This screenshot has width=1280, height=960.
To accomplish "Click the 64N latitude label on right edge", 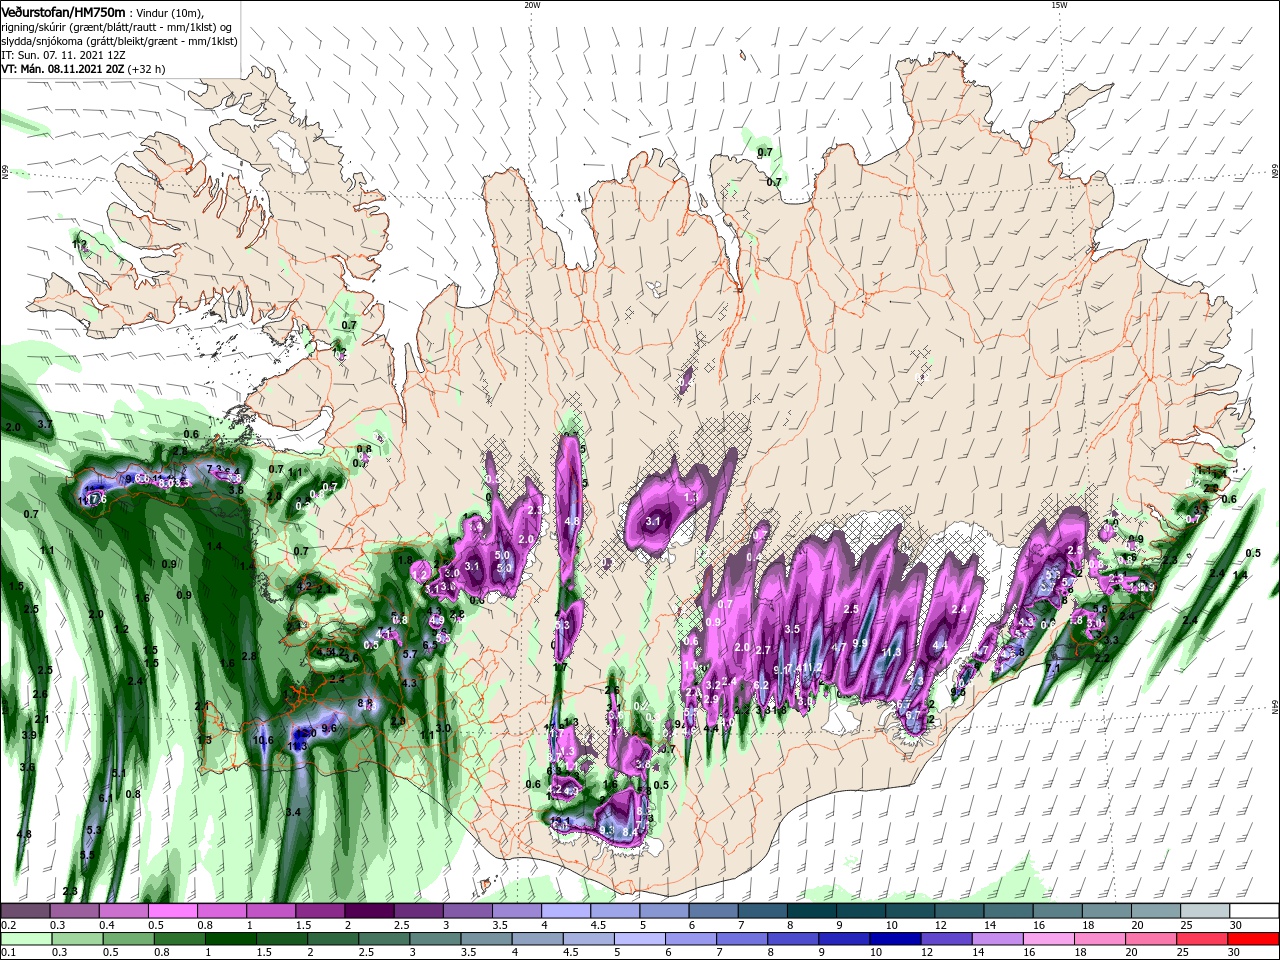I will pos(1275,706).
